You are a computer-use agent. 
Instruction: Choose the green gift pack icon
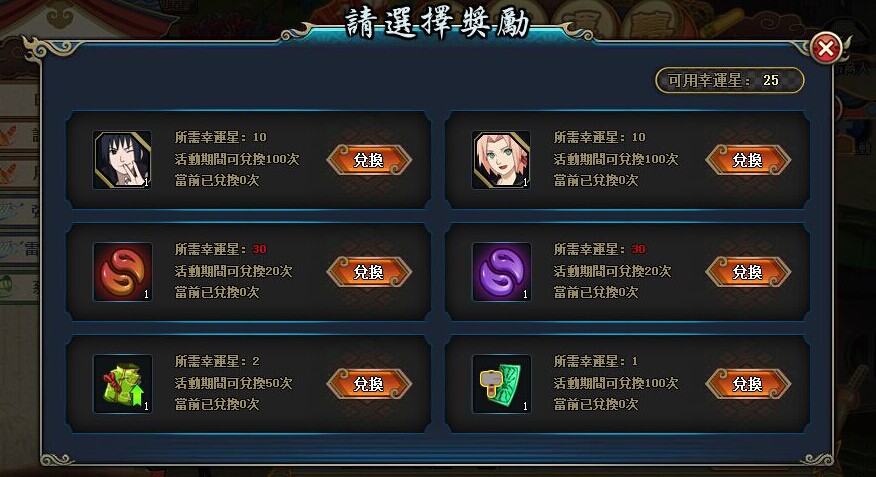(x=122, y=384)
